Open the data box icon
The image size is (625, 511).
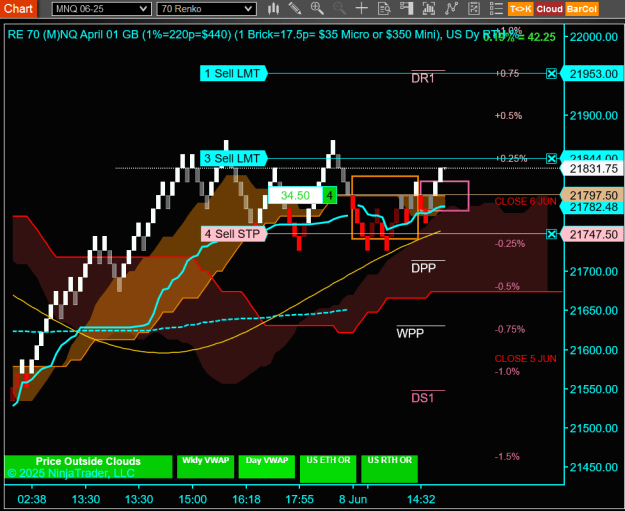384,9
